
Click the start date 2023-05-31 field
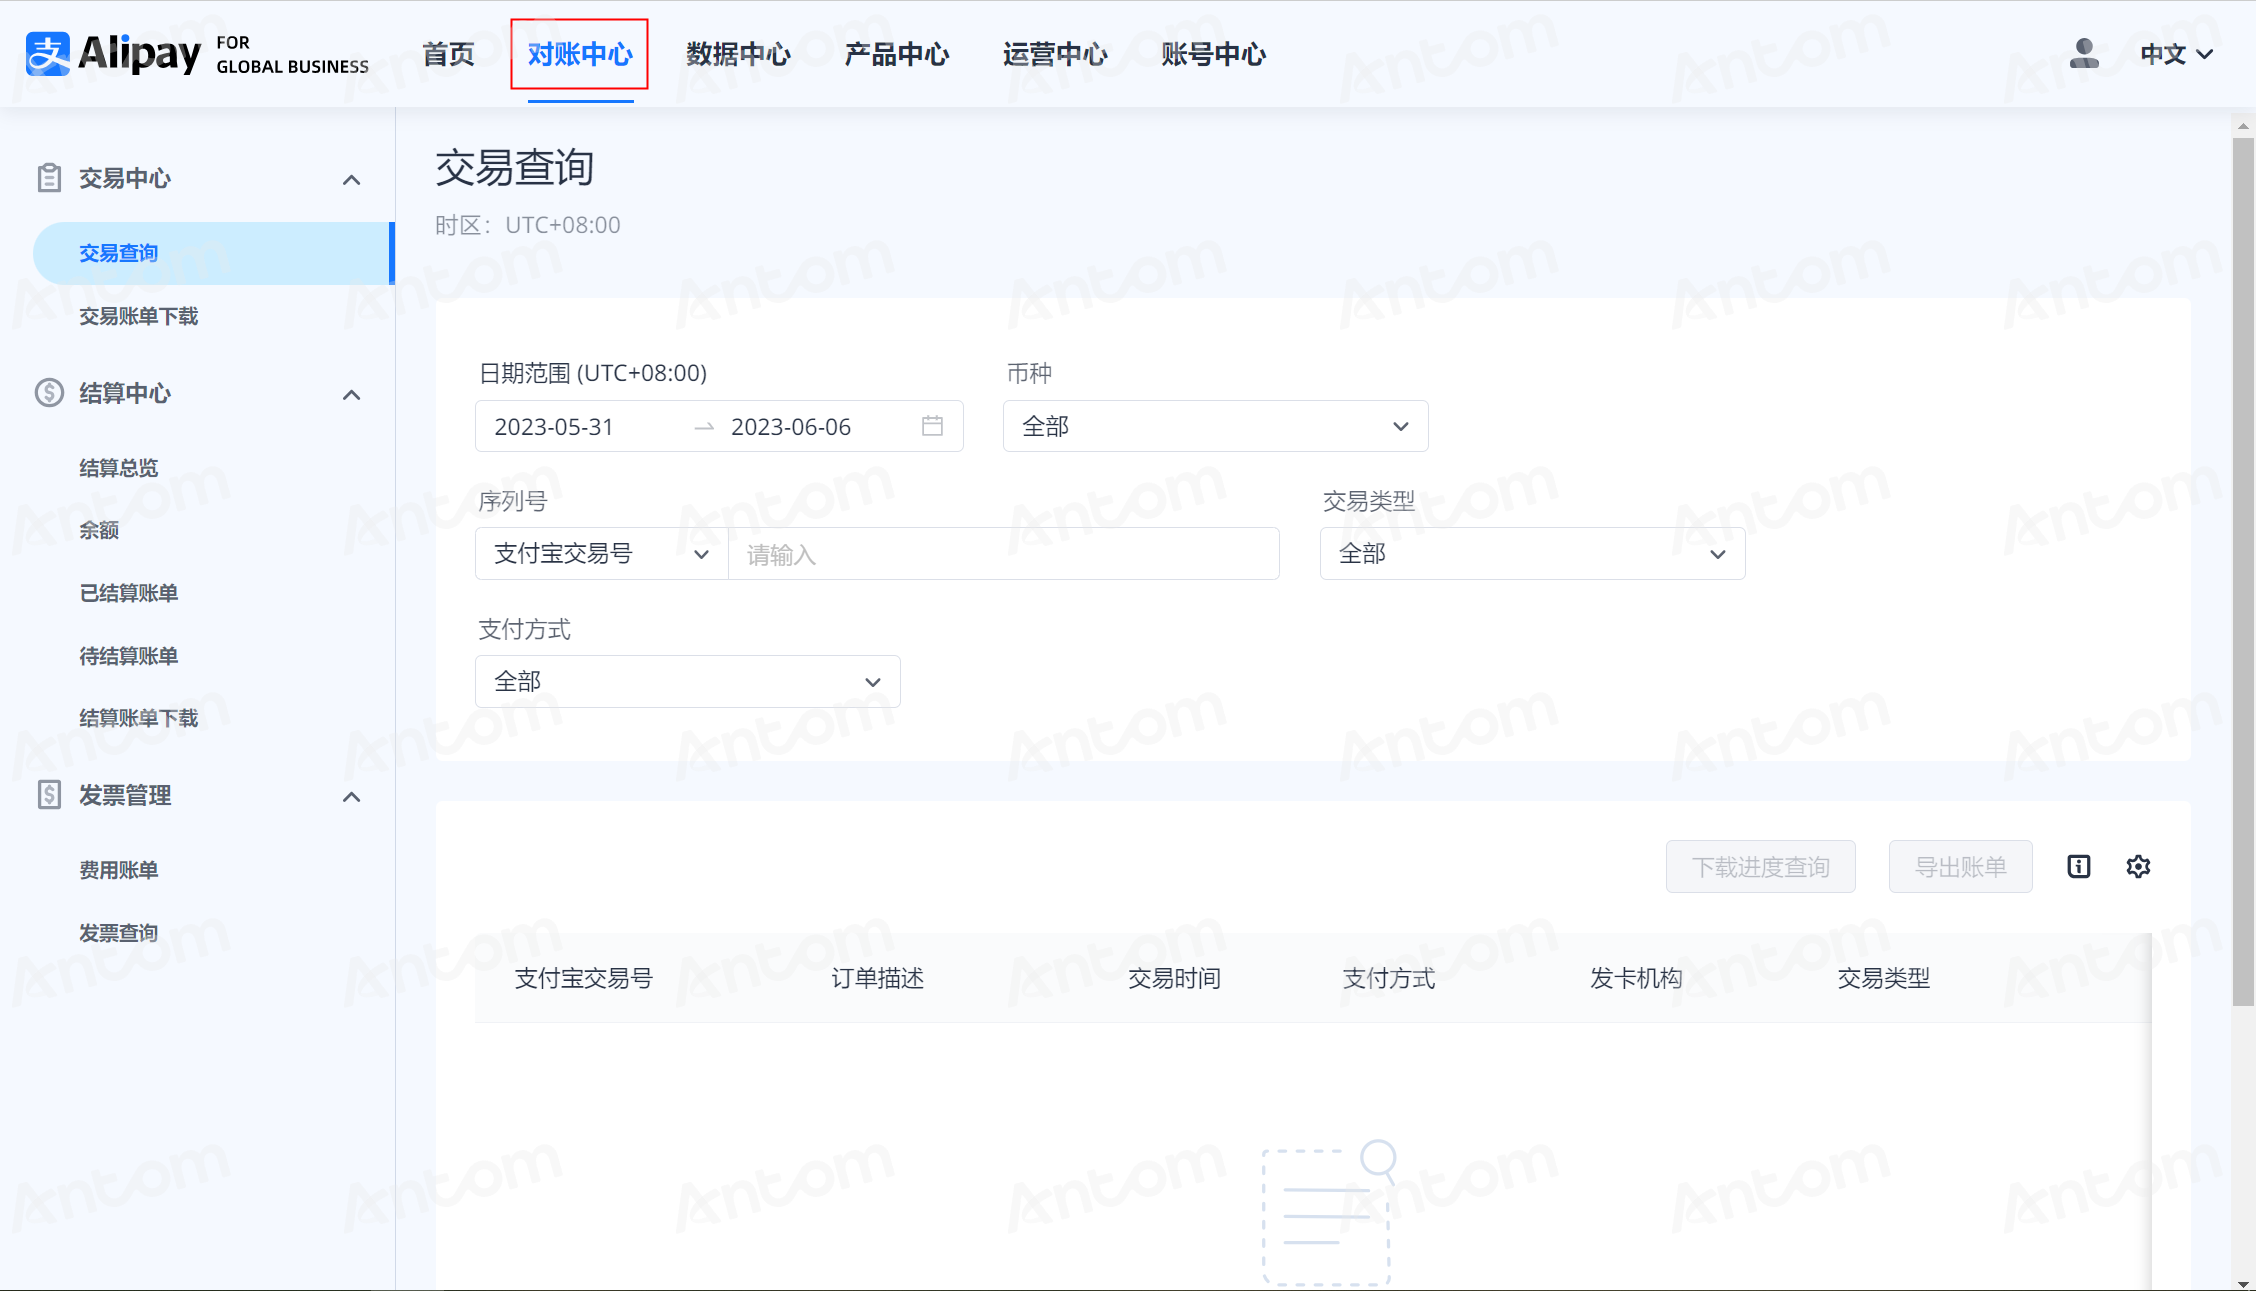(553, 427)
